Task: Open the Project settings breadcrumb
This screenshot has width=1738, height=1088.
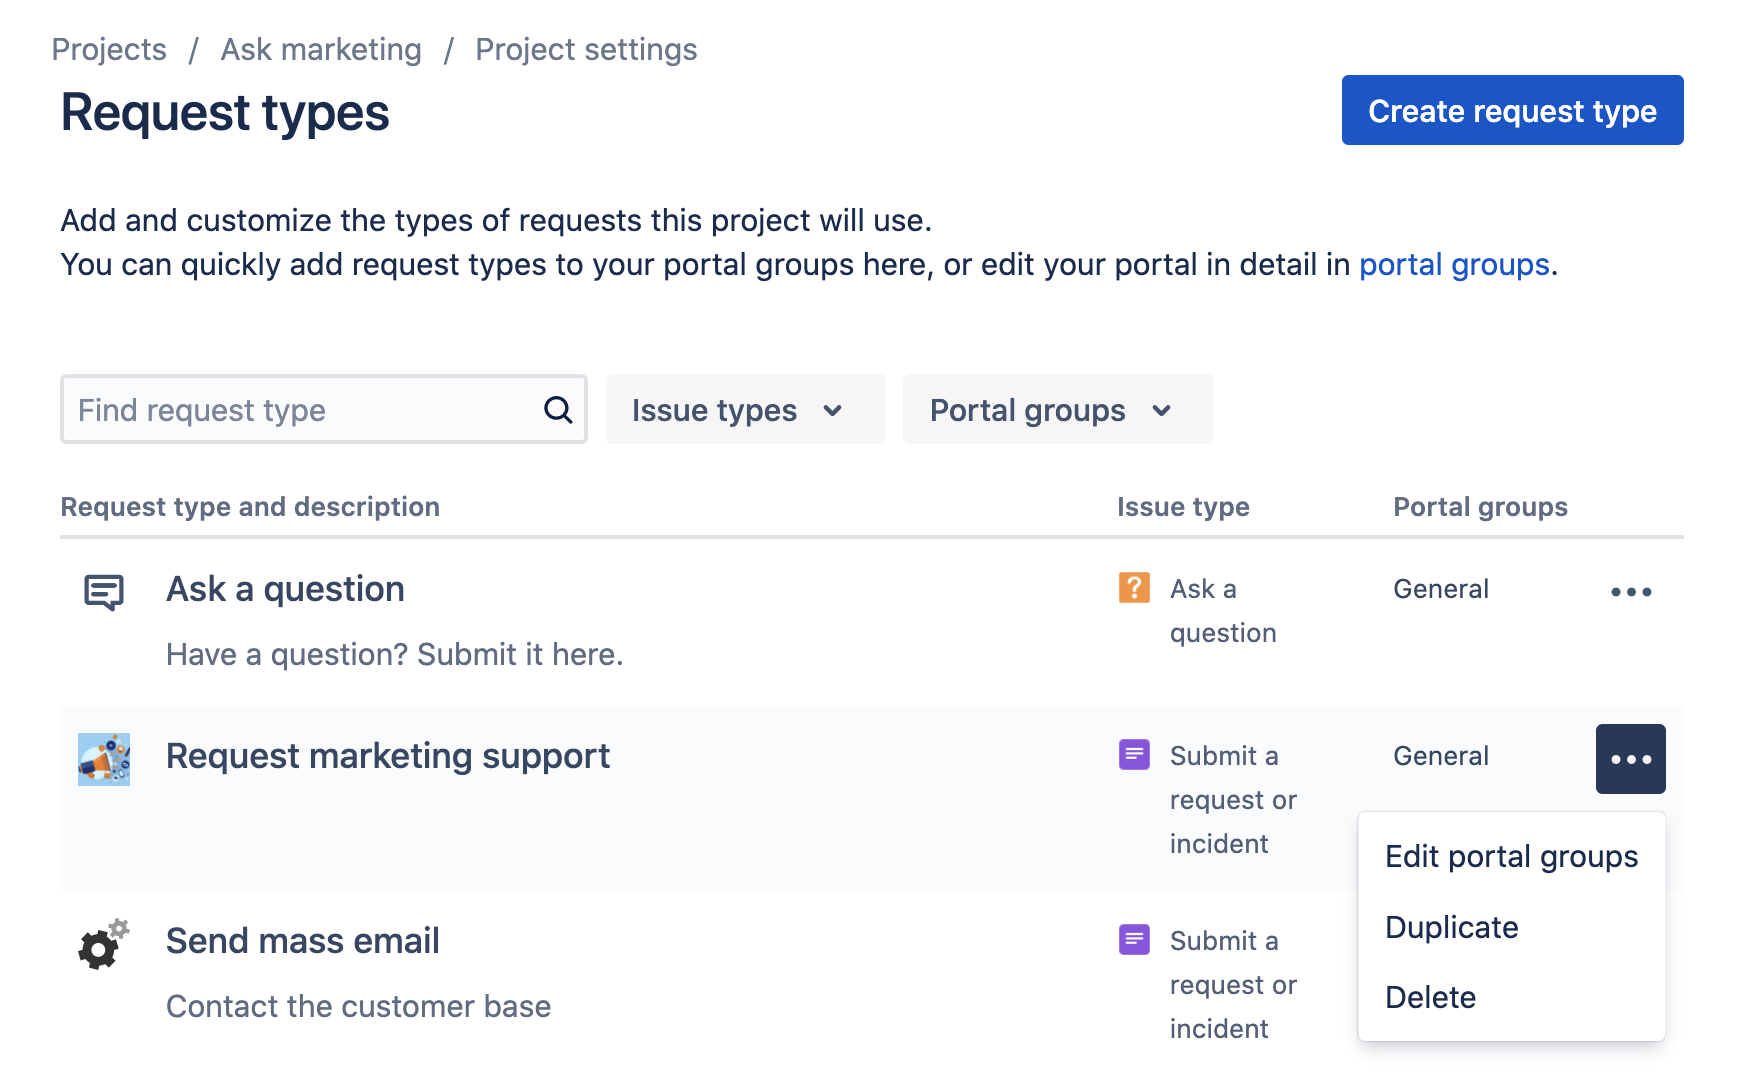Action: [x=586, y=49]
